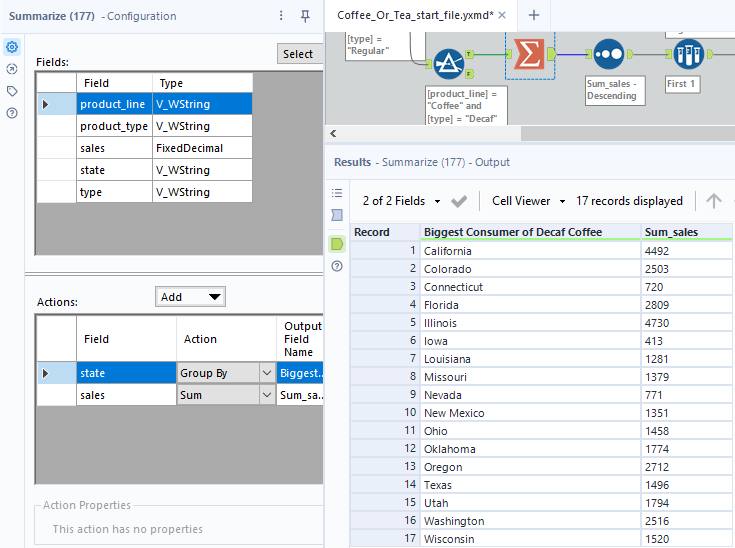Select the California cell

coord(530,251)
